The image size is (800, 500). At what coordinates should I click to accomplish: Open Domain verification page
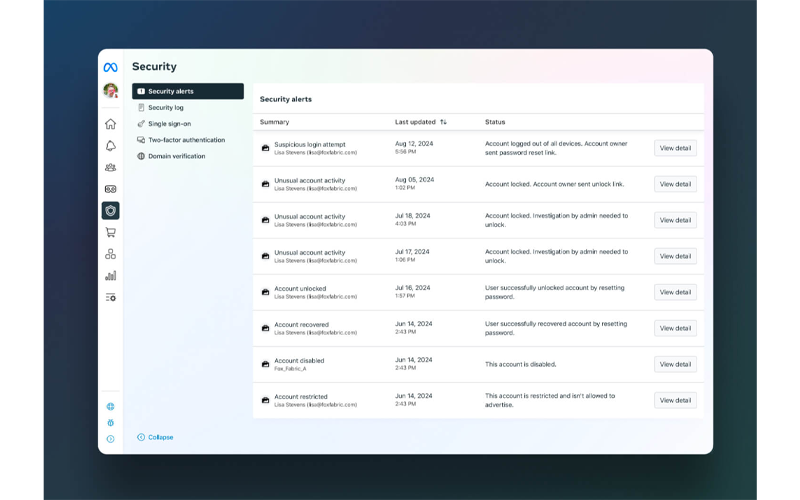176,156
